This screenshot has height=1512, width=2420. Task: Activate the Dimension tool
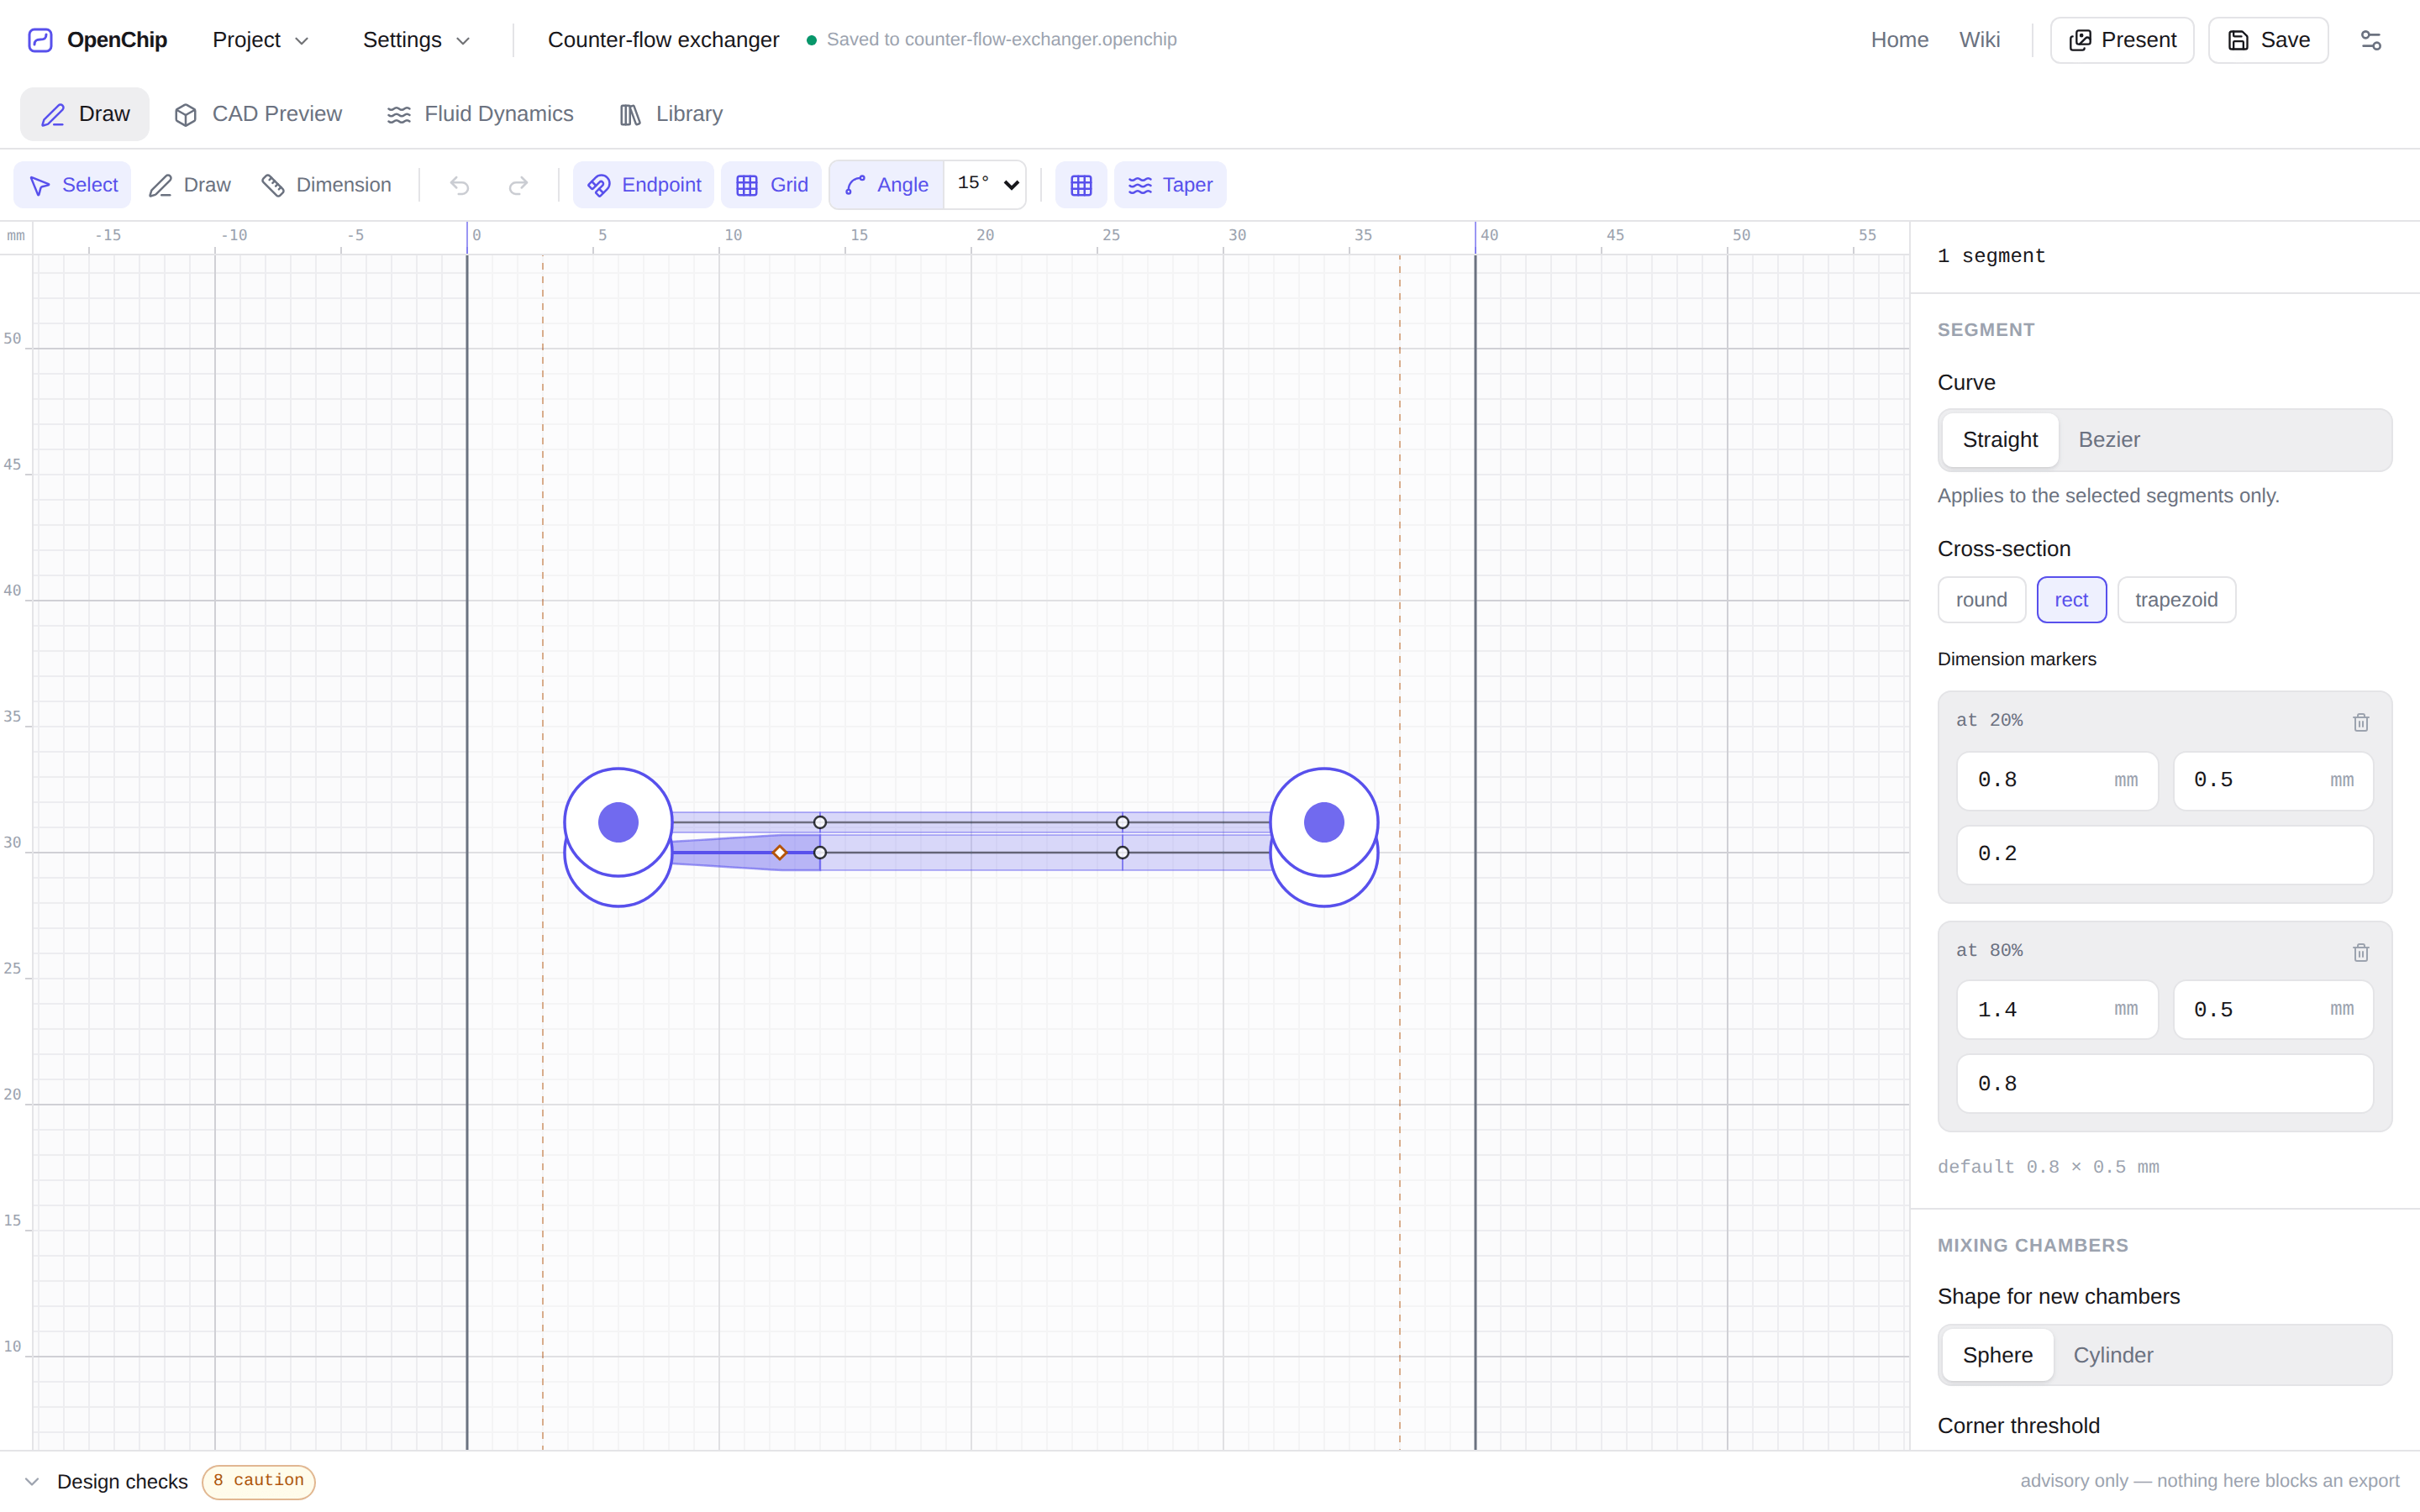pos(327,185)
